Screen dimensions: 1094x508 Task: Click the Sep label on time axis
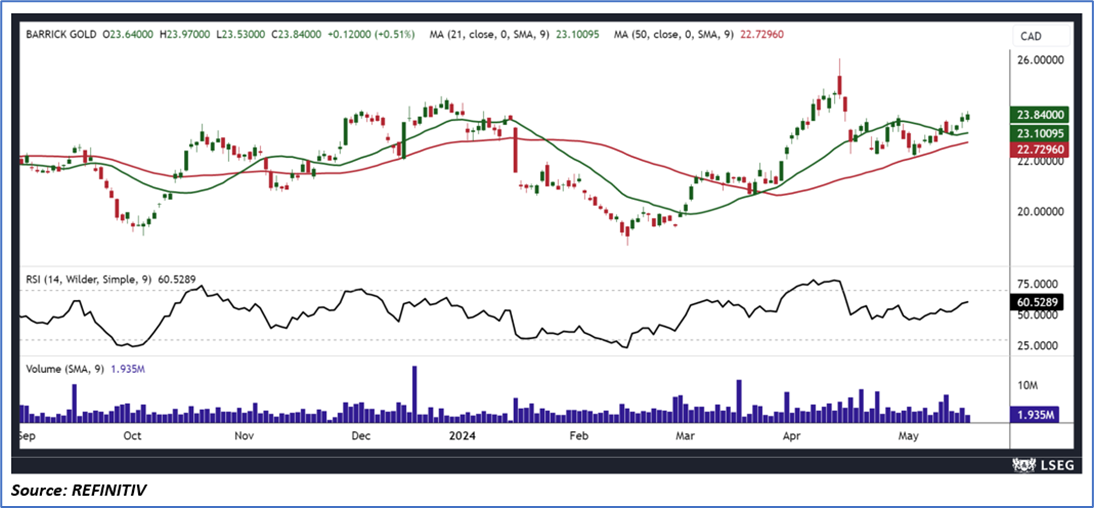click(x=28, y=436)
